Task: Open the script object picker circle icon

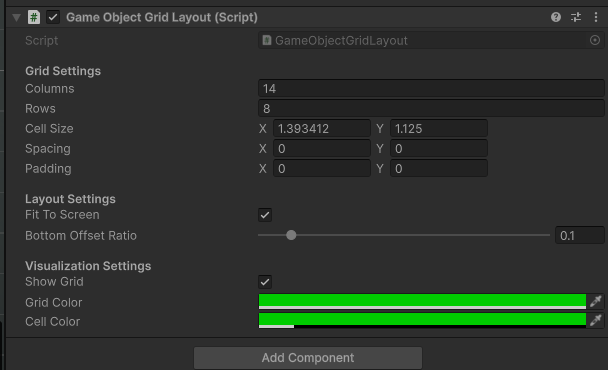Action: [x=595, y=40]
